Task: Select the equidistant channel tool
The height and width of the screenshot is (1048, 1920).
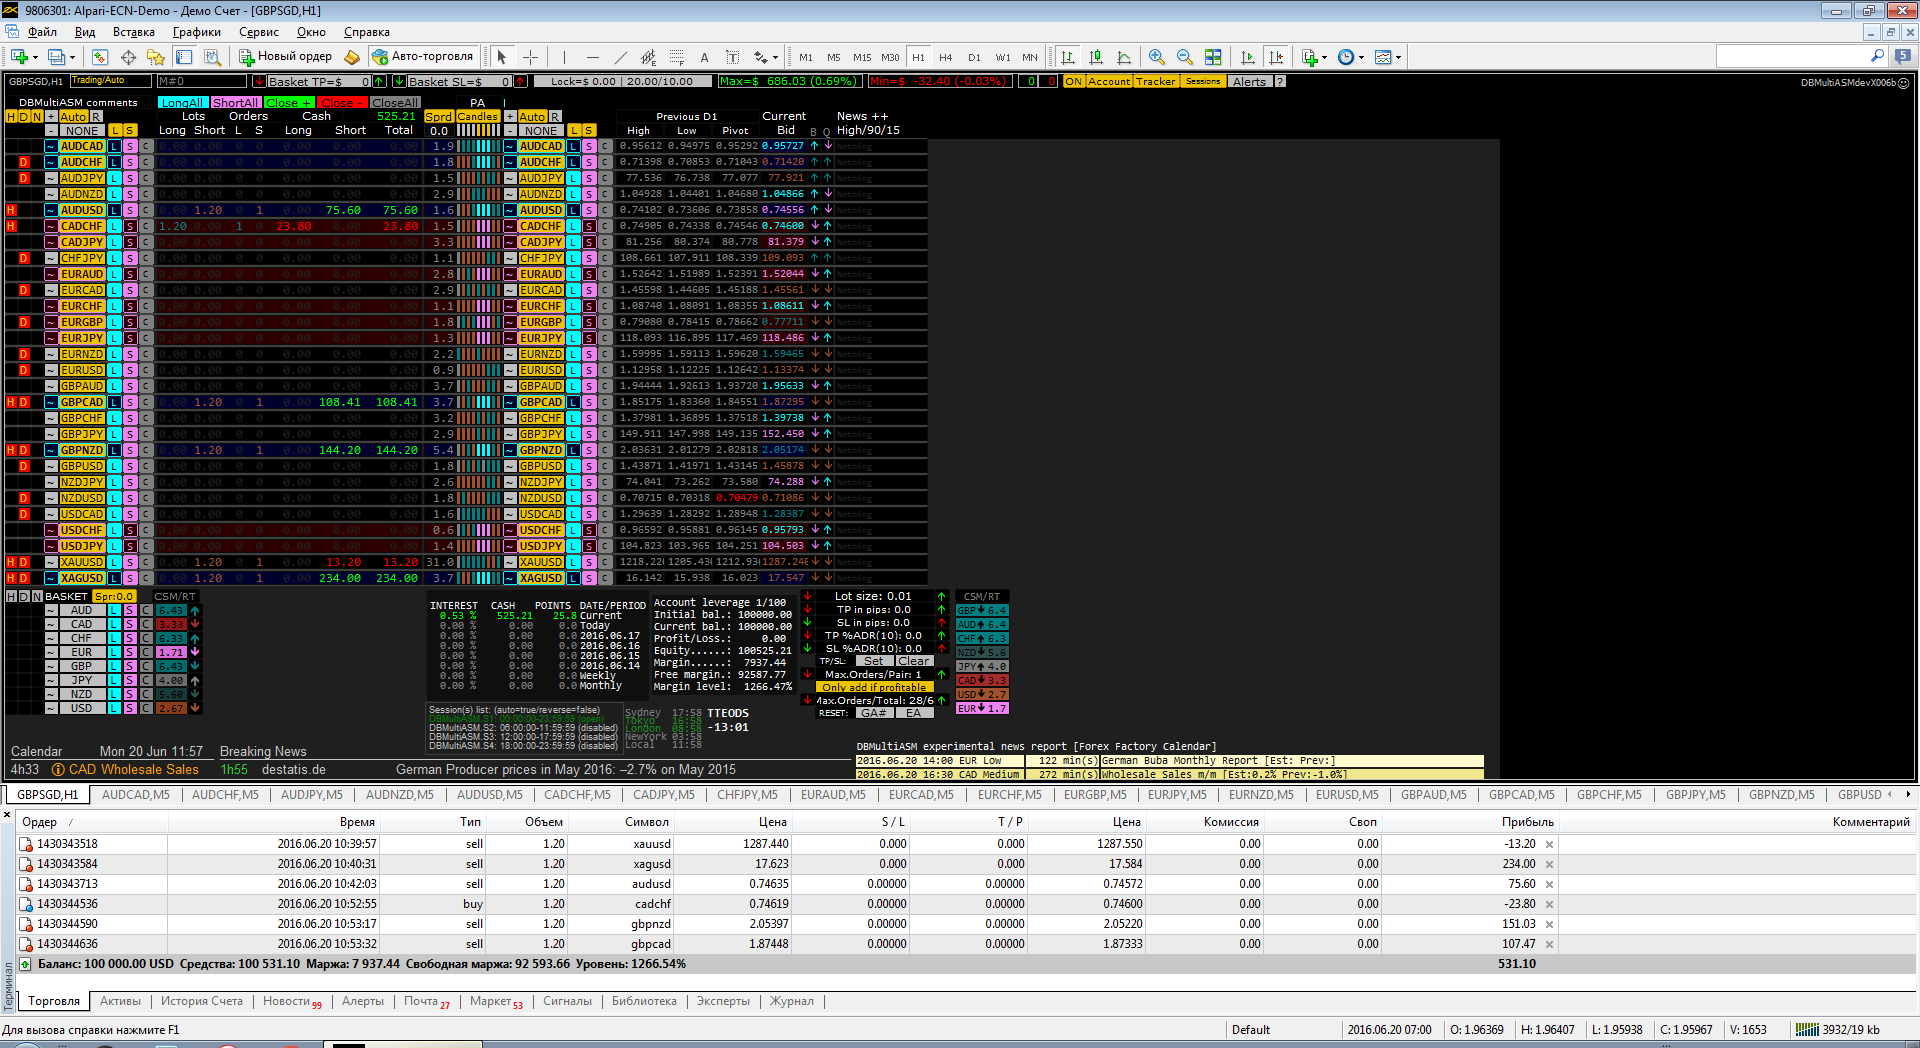Action: point(648,57)
